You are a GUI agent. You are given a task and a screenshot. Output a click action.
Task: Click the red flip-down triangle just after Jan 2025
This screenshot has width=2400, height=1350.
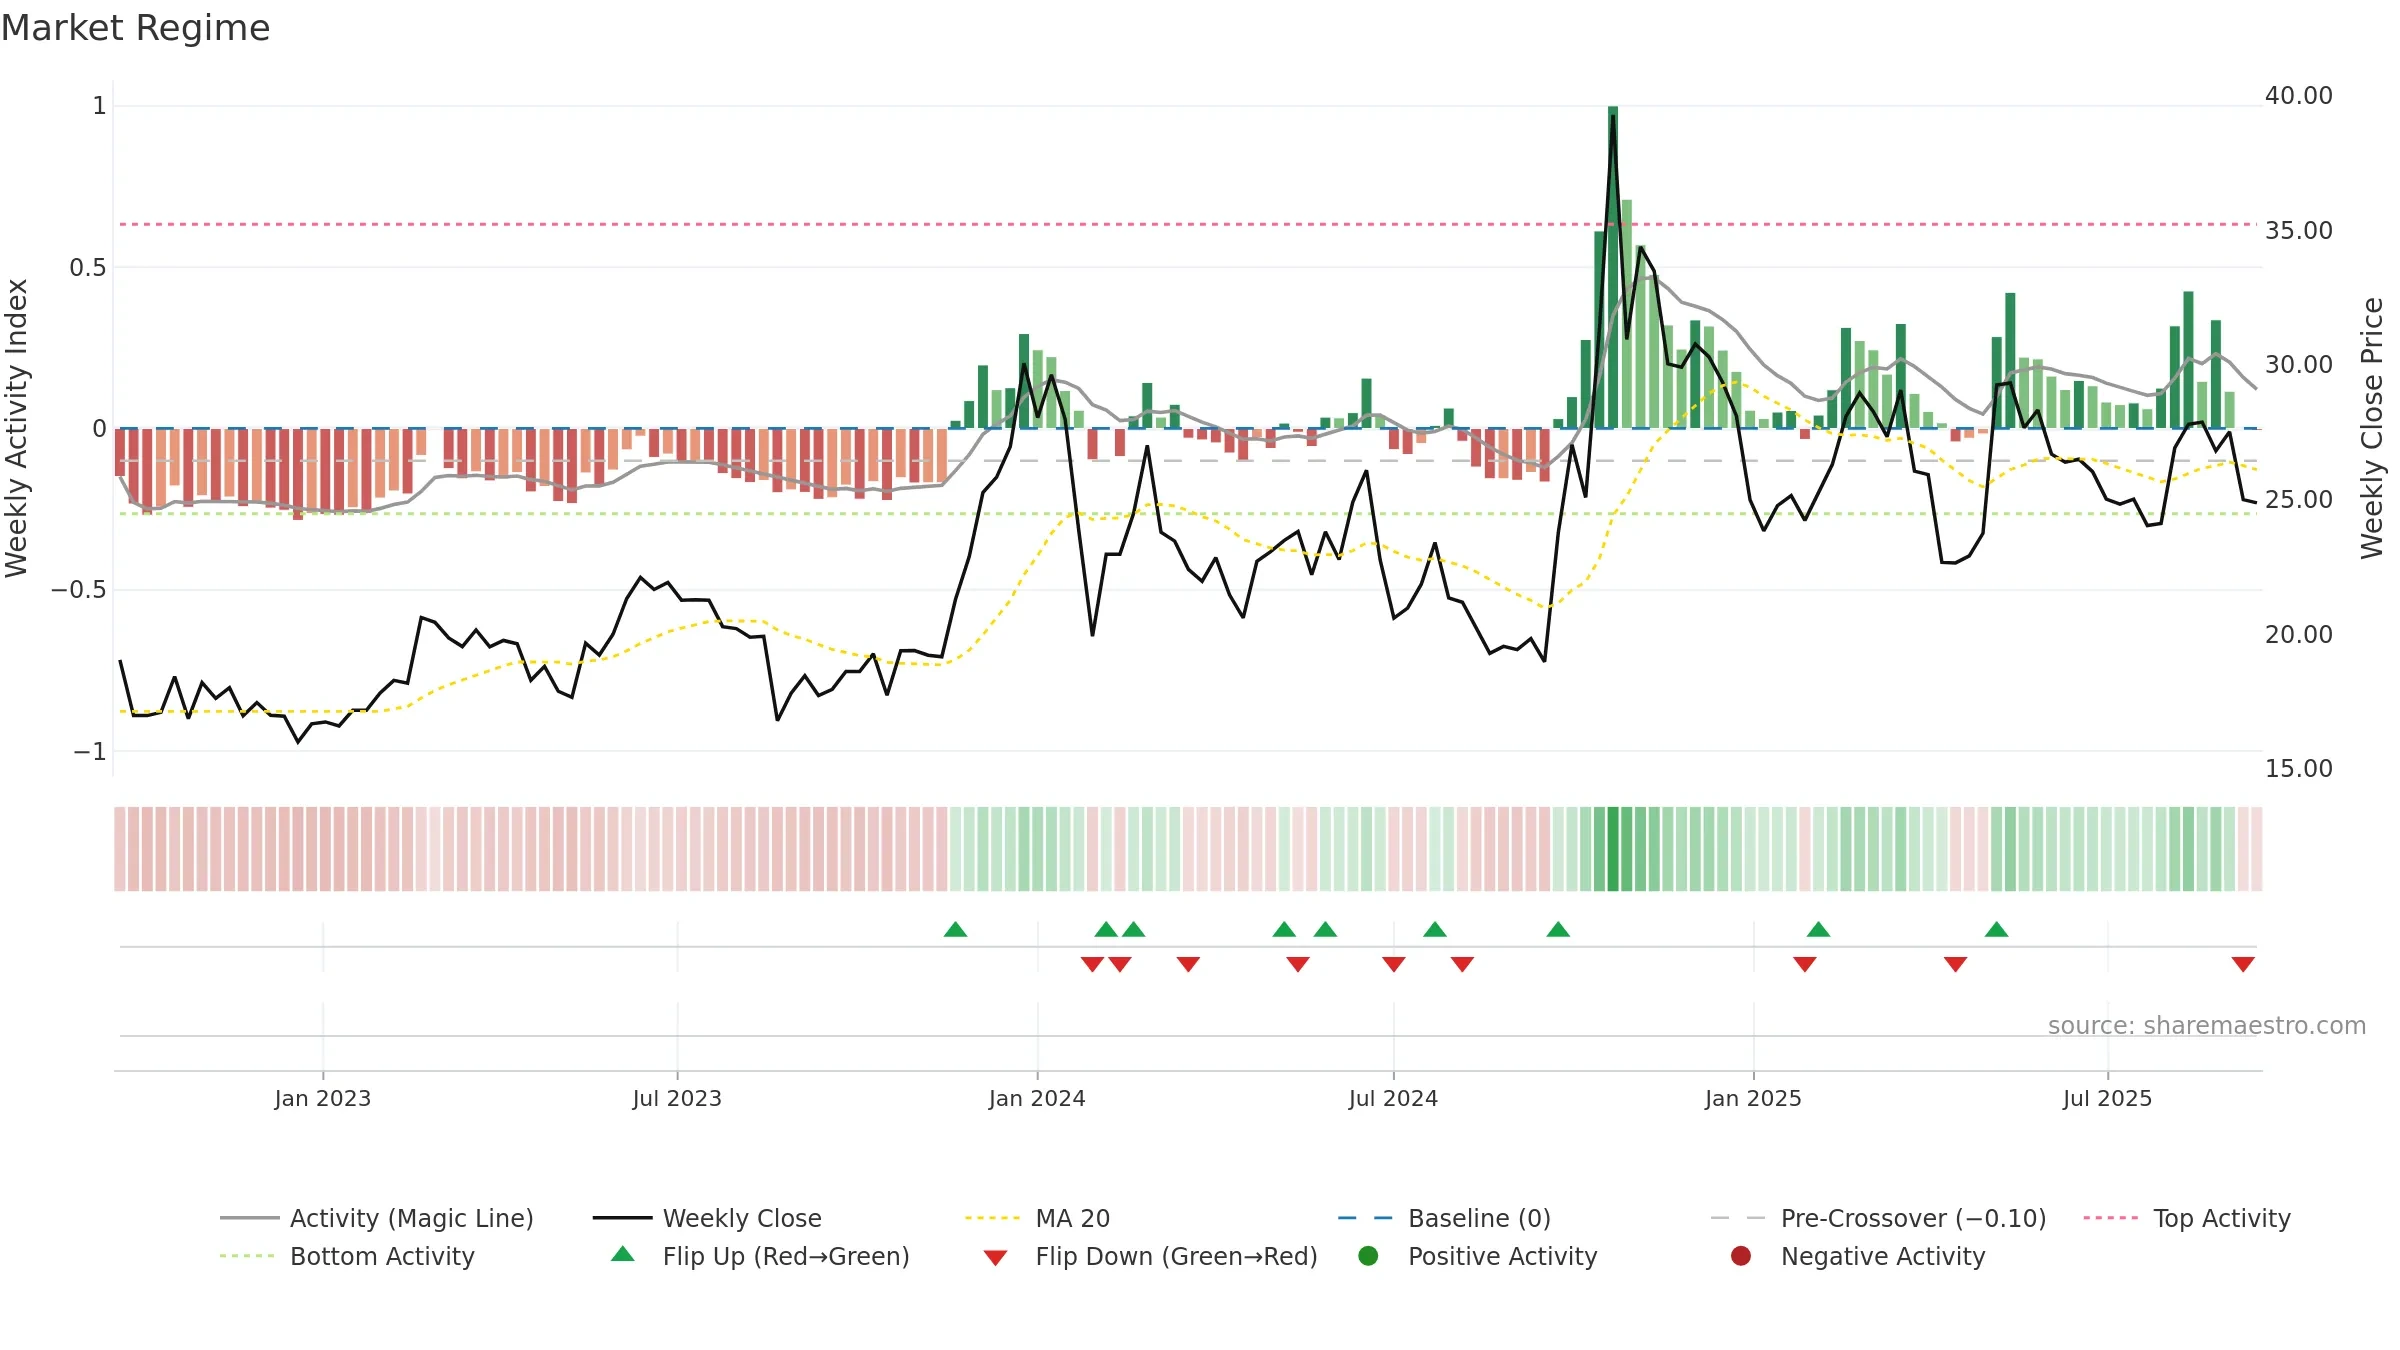[1805, 964]
